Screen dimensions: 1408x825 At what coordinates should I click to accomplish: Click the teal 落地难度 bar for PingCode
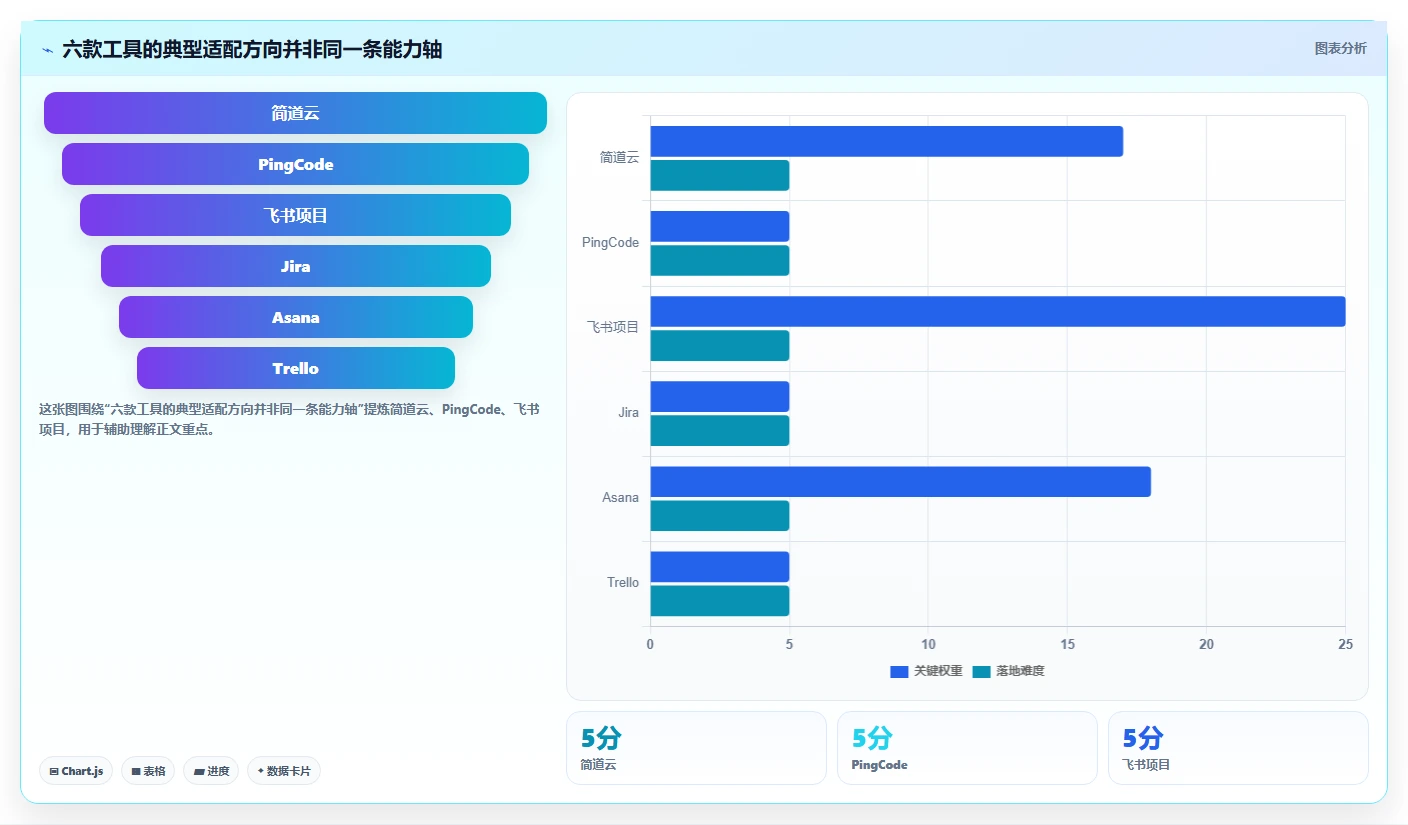tap(720, 260)
